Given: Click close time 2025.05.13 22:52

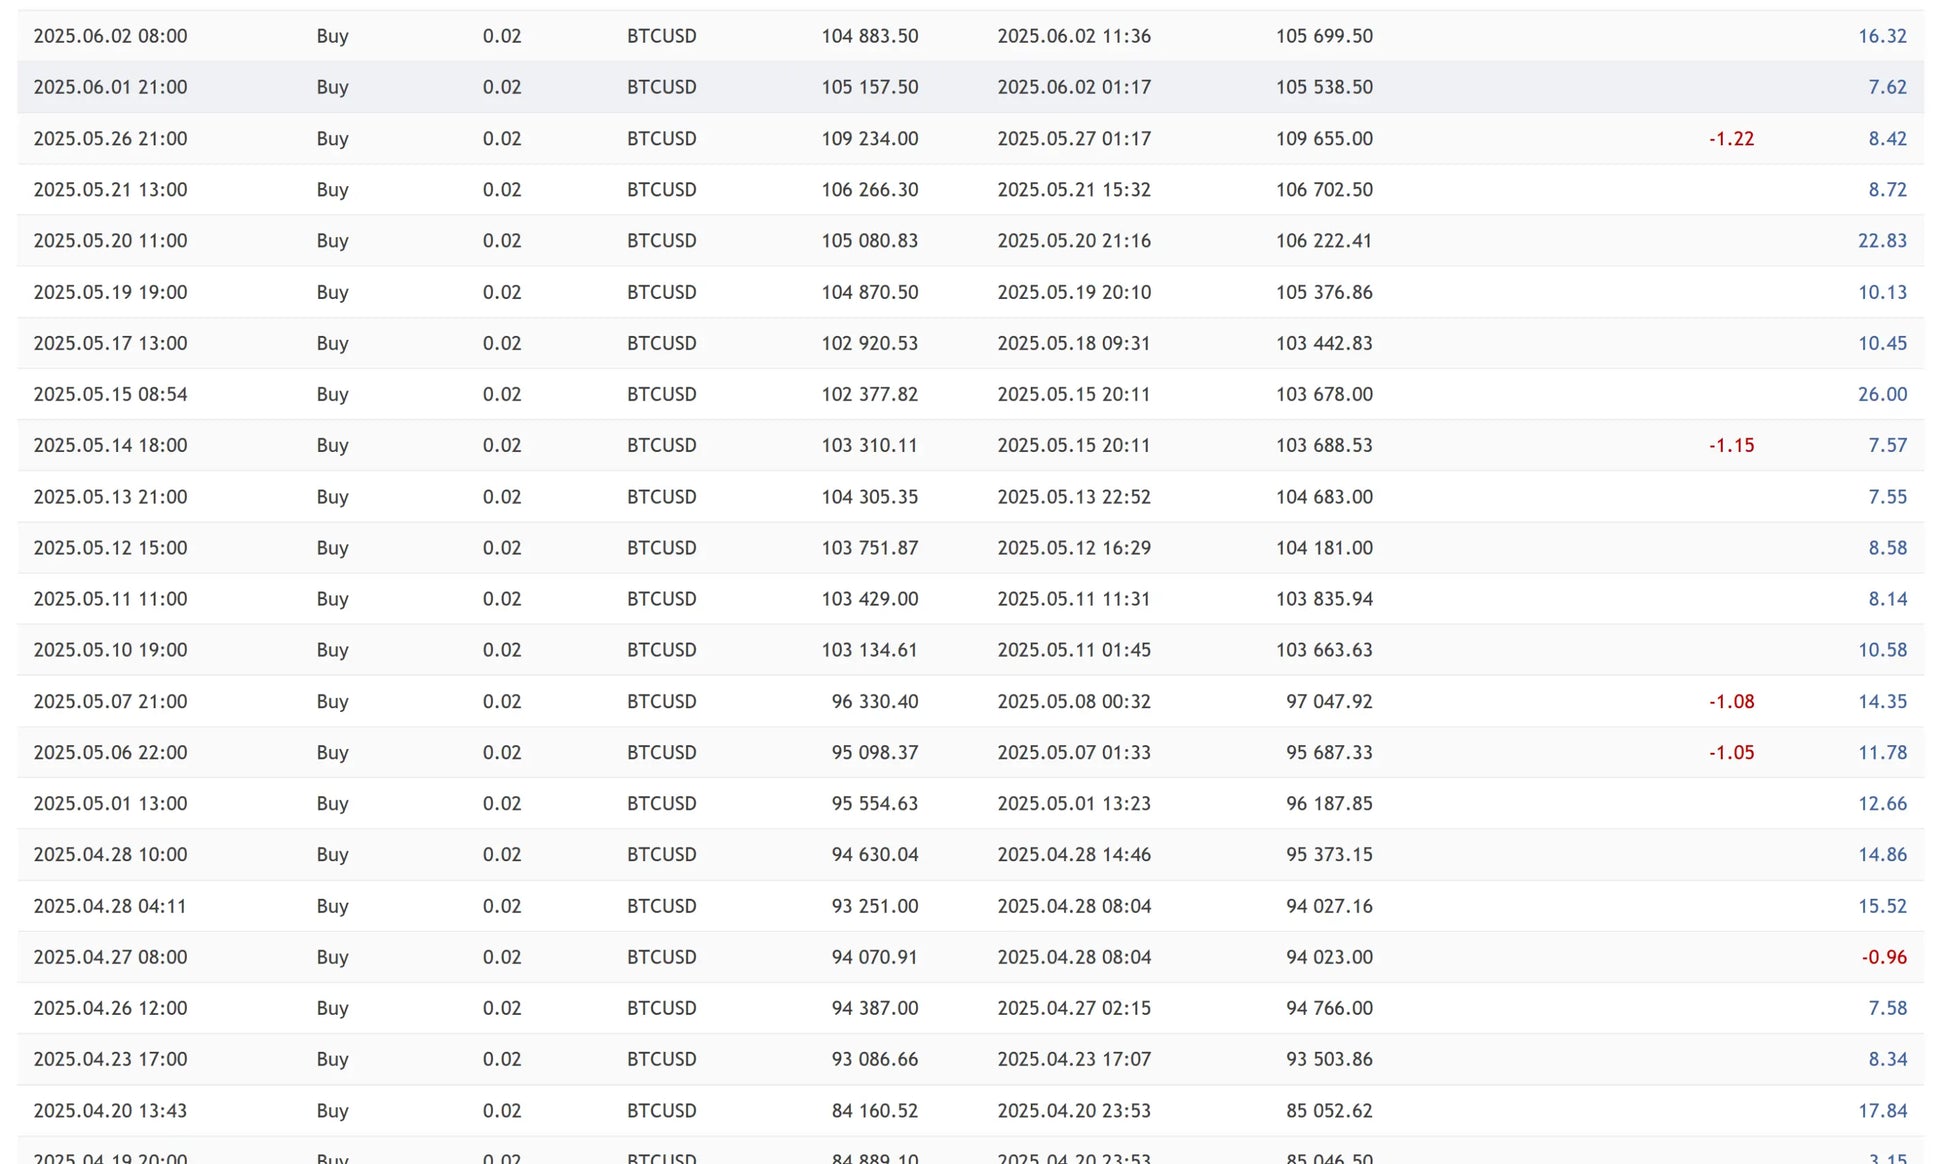Looking at the screenshot, I should tap(1074, 497).
